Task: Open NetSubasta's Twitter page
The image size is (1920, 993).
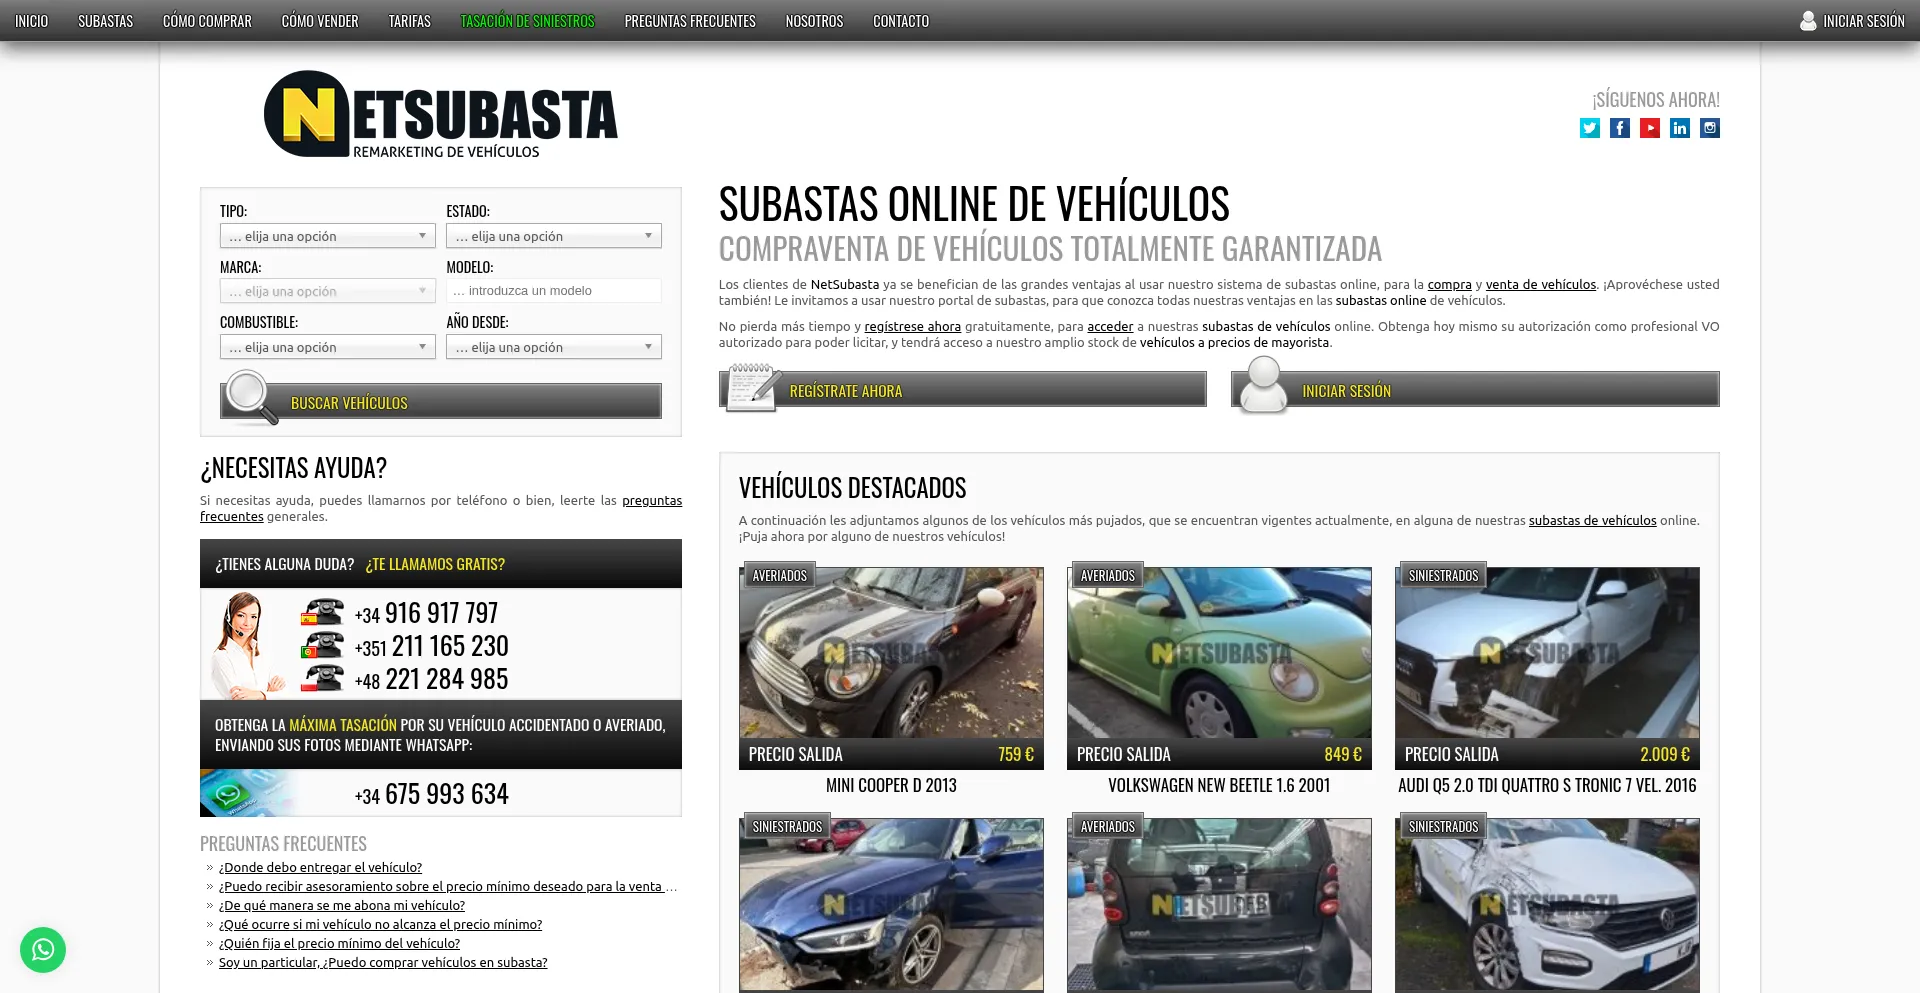Action: tap(1589, 128)
